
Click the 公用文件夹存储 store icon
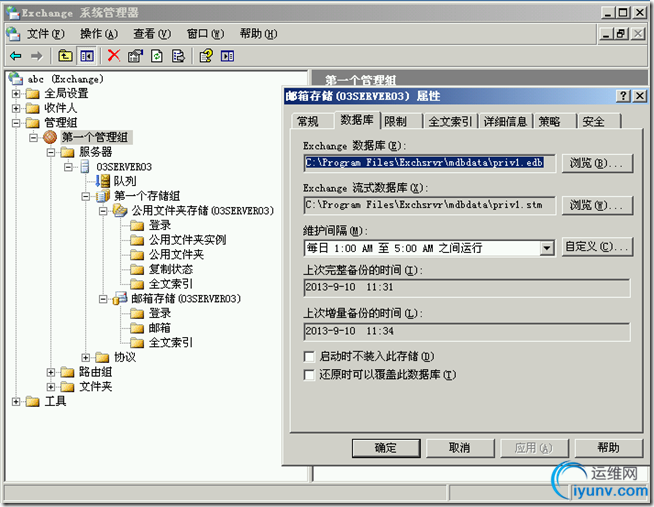tap(120, 210)
